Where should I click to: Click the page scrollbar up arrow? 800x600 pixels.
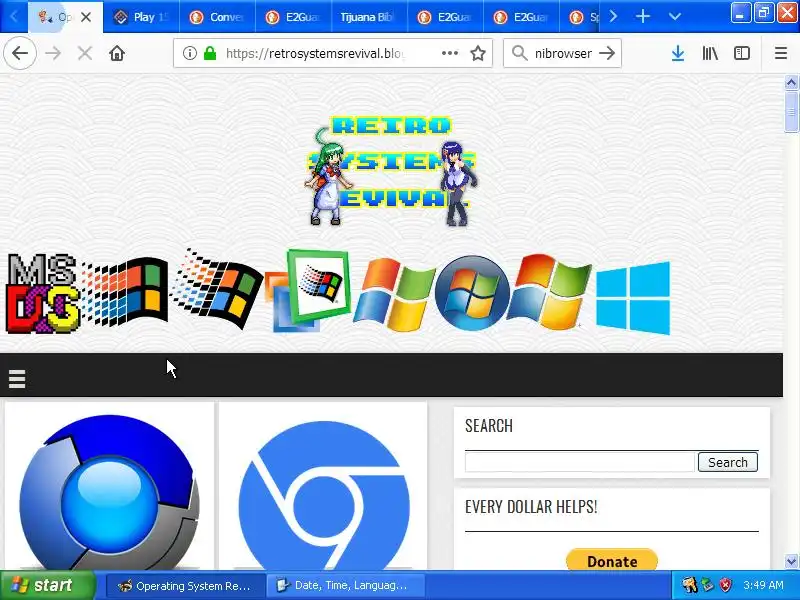[791, 82]
